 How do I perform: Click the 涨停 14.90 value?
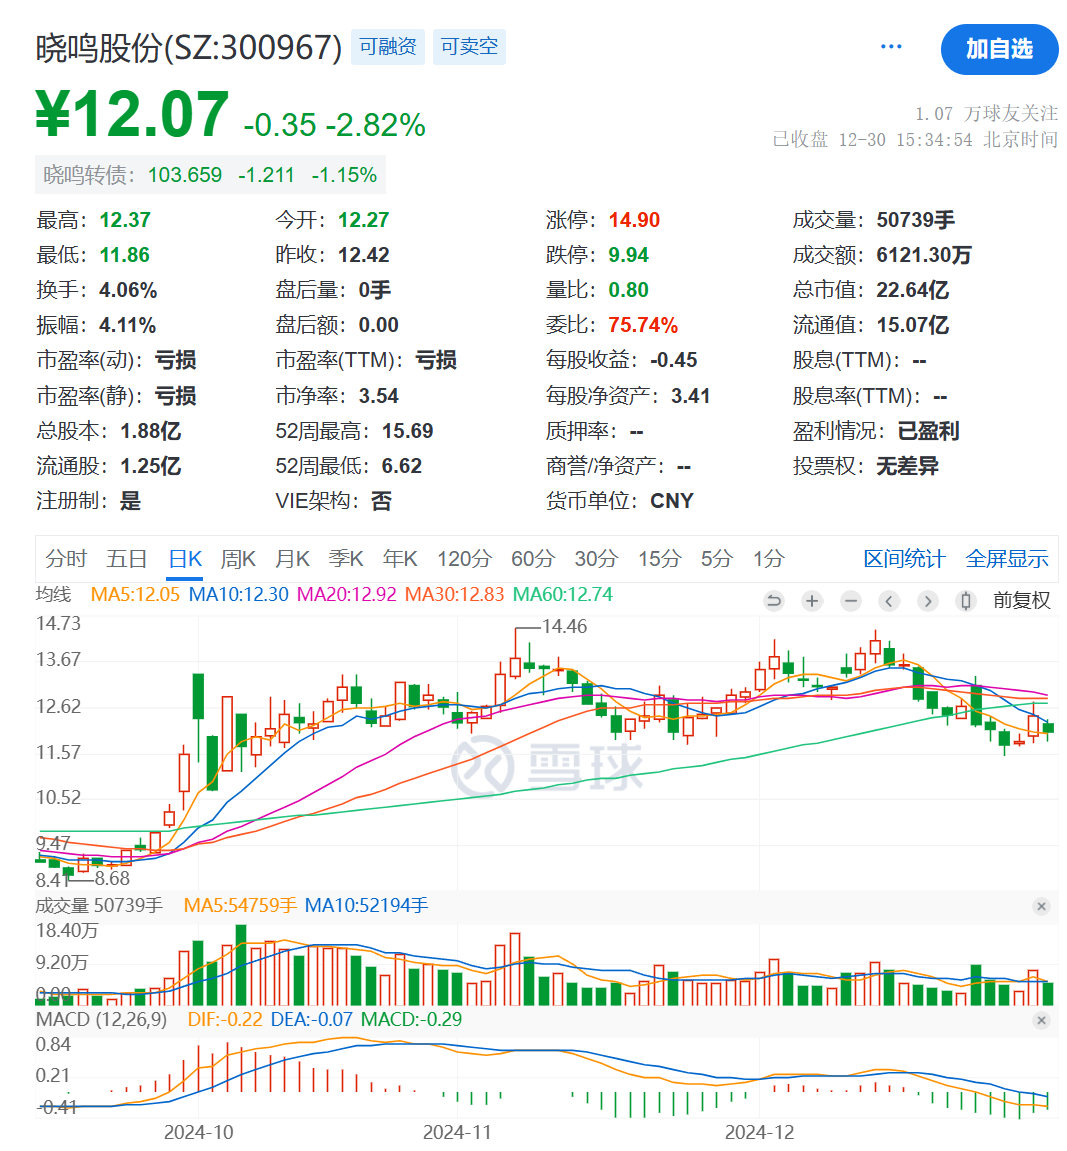click(634, 220)
